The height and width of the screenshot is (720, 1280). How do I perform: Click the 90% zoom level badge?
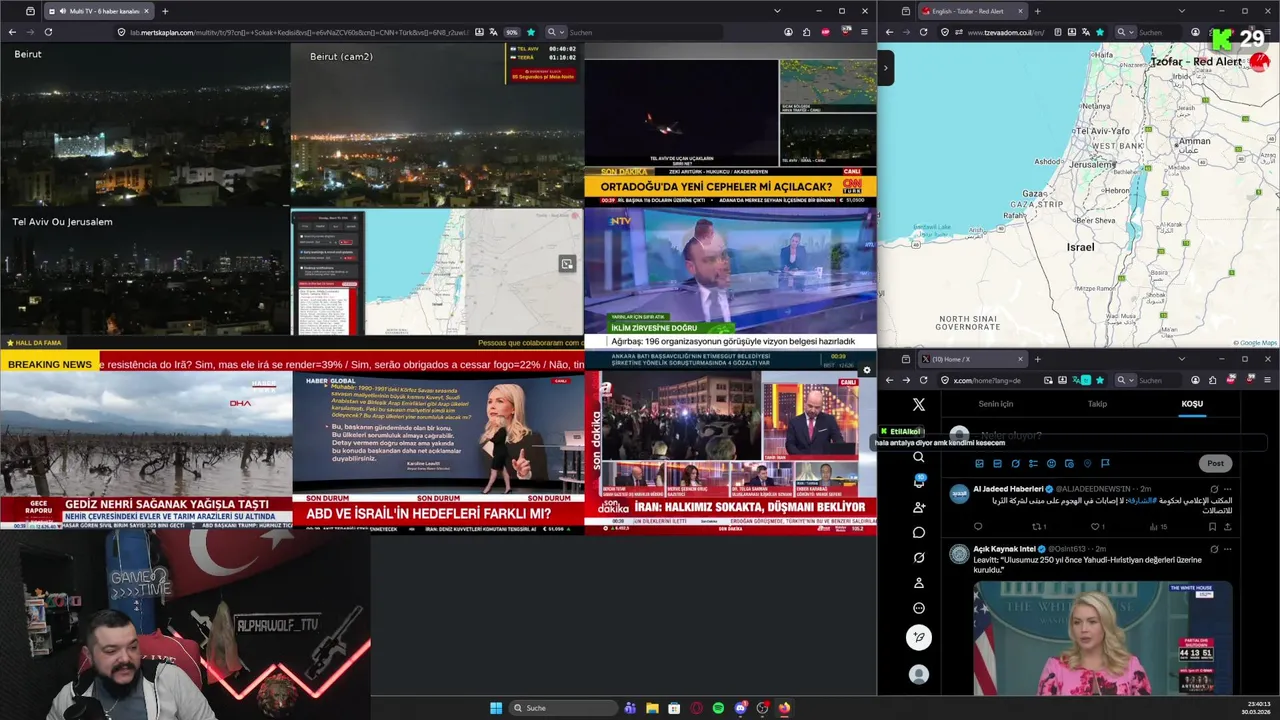pos(511,32)
